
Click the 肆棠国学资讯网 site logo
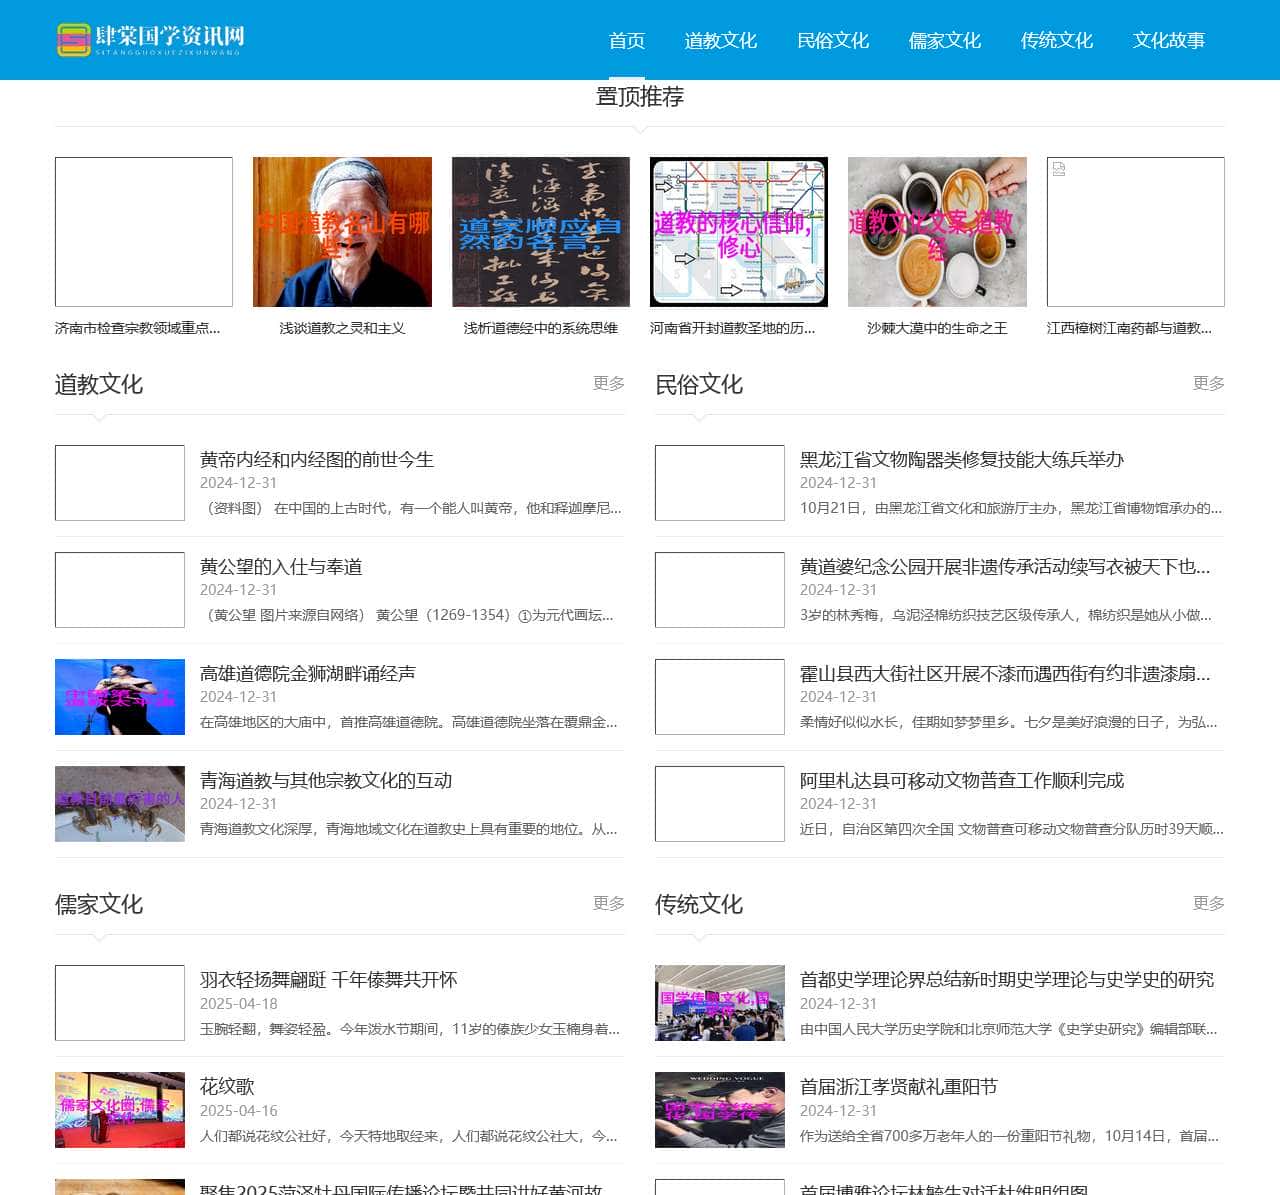pyautogui.click(x=150, y=40)
